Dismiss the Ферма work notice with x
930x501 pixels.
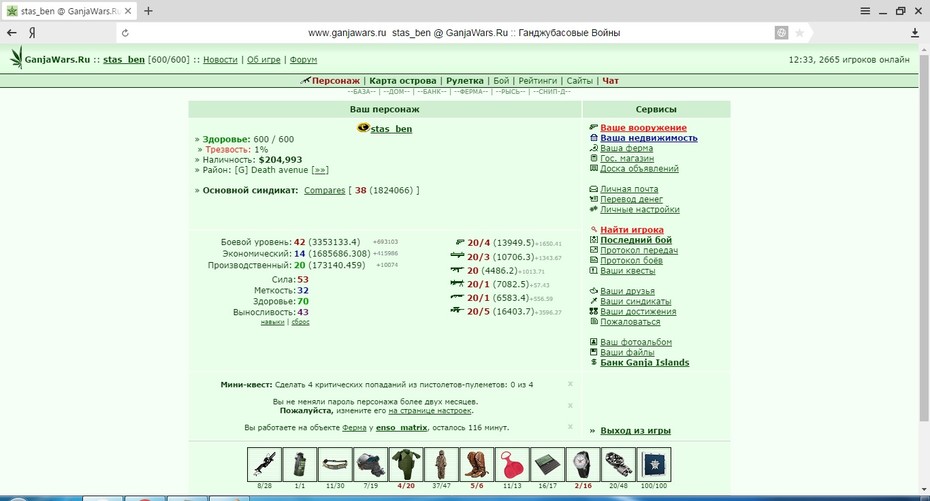[x=570, y=427]
